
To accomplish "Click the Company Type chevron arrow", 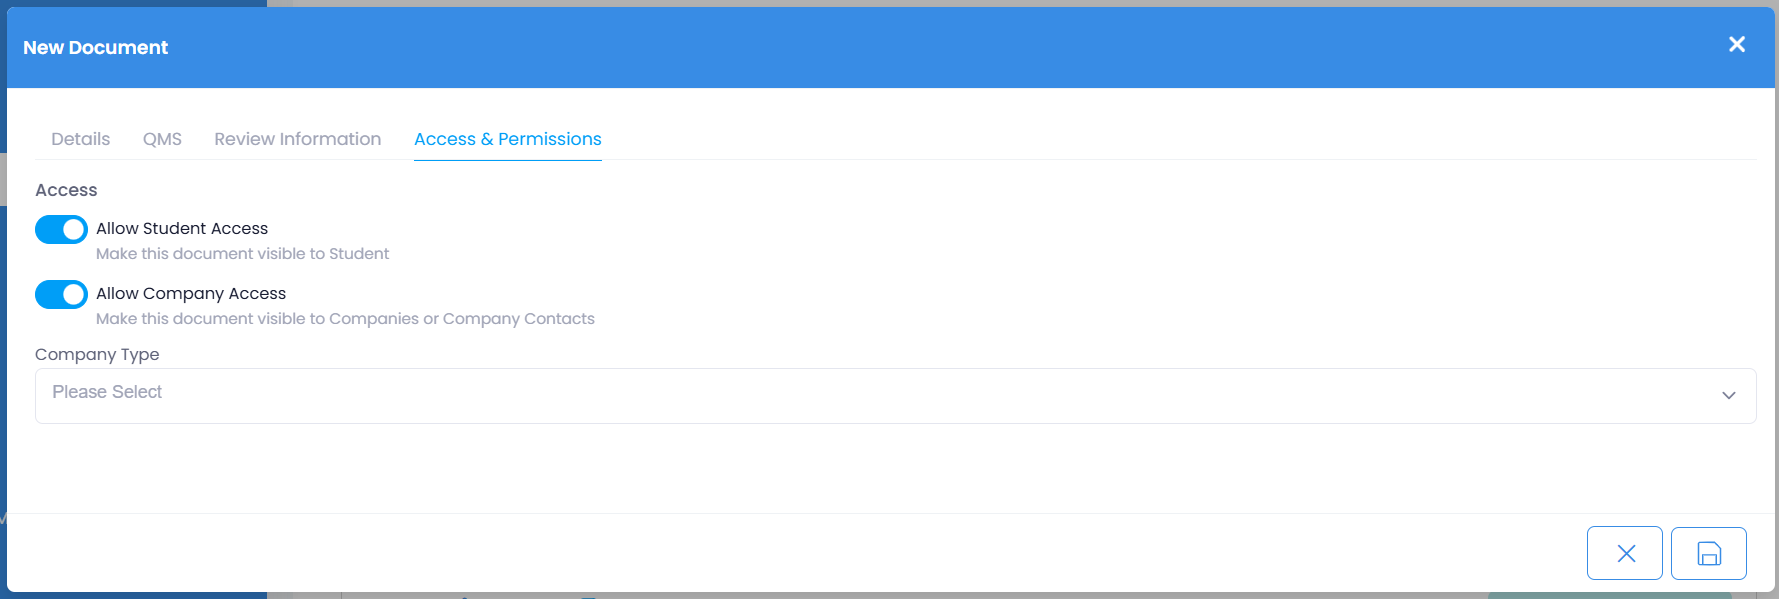I will click(x=1728, y=396).
